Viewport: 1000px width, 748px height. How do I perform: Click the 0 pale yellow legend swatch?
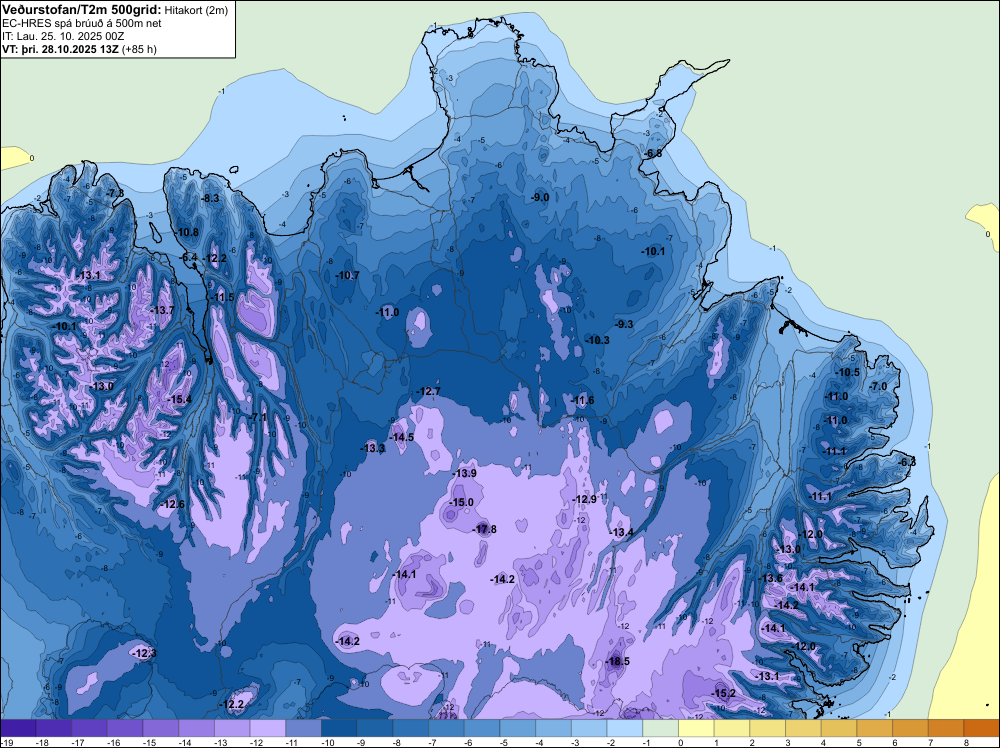point(696,728)
